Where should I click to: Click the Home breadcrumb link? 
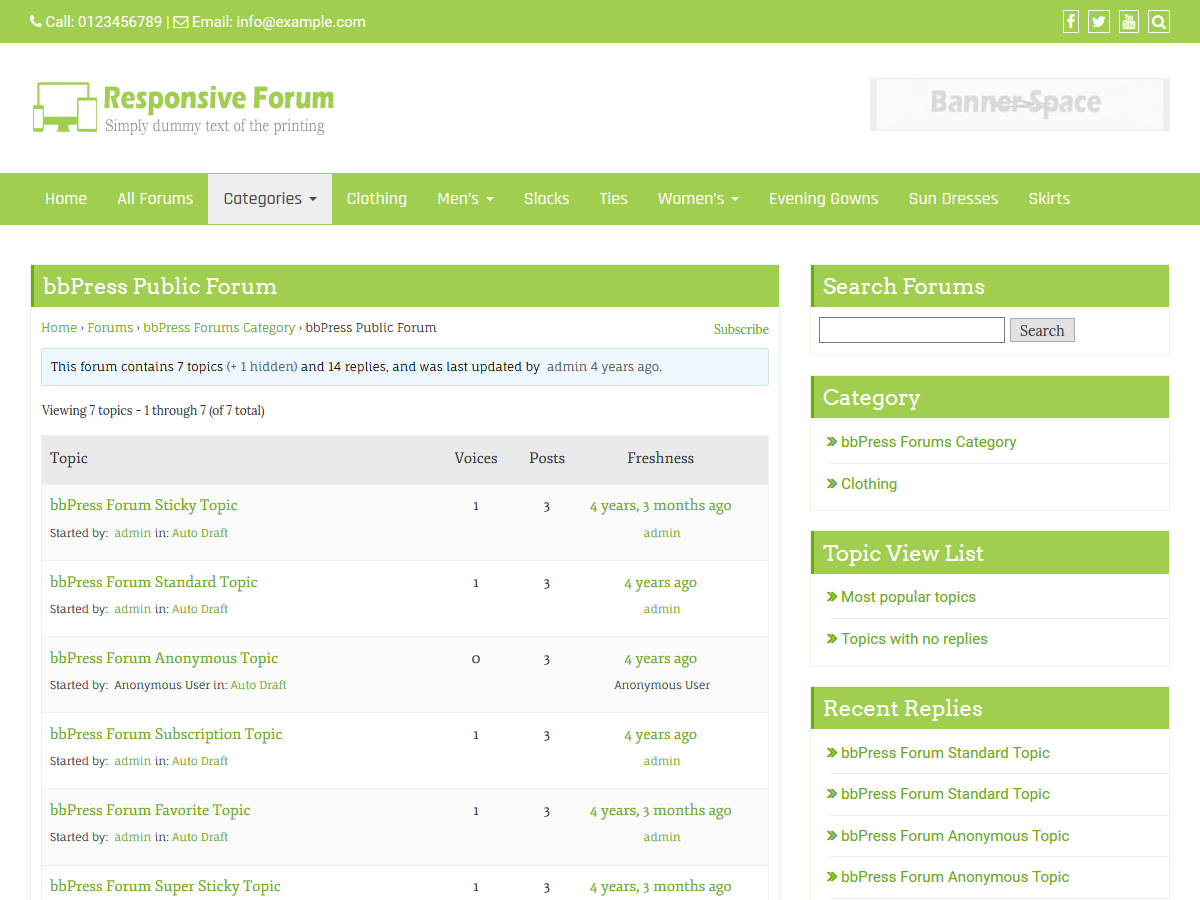click(x=59, y=328)
